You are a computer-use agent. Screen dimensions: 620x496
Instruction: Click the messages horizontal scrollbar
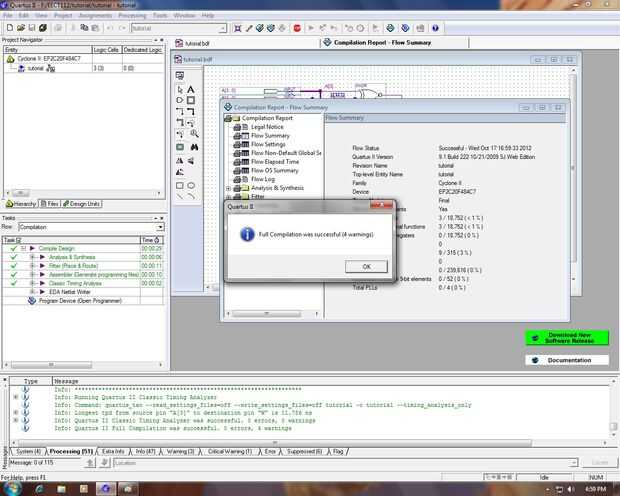pyautogui.click(x=274, y=443)
